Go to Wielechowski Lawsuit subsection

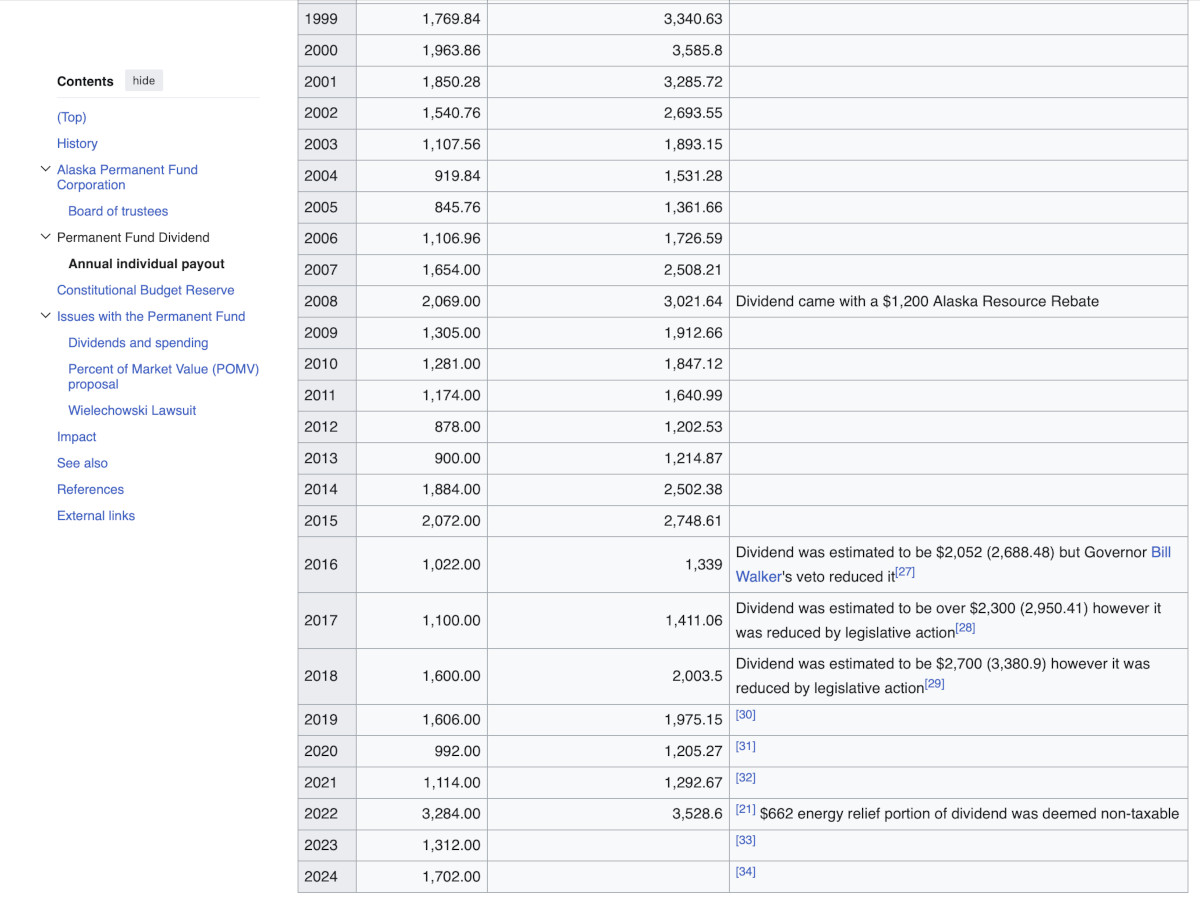(x=132, y=411)
